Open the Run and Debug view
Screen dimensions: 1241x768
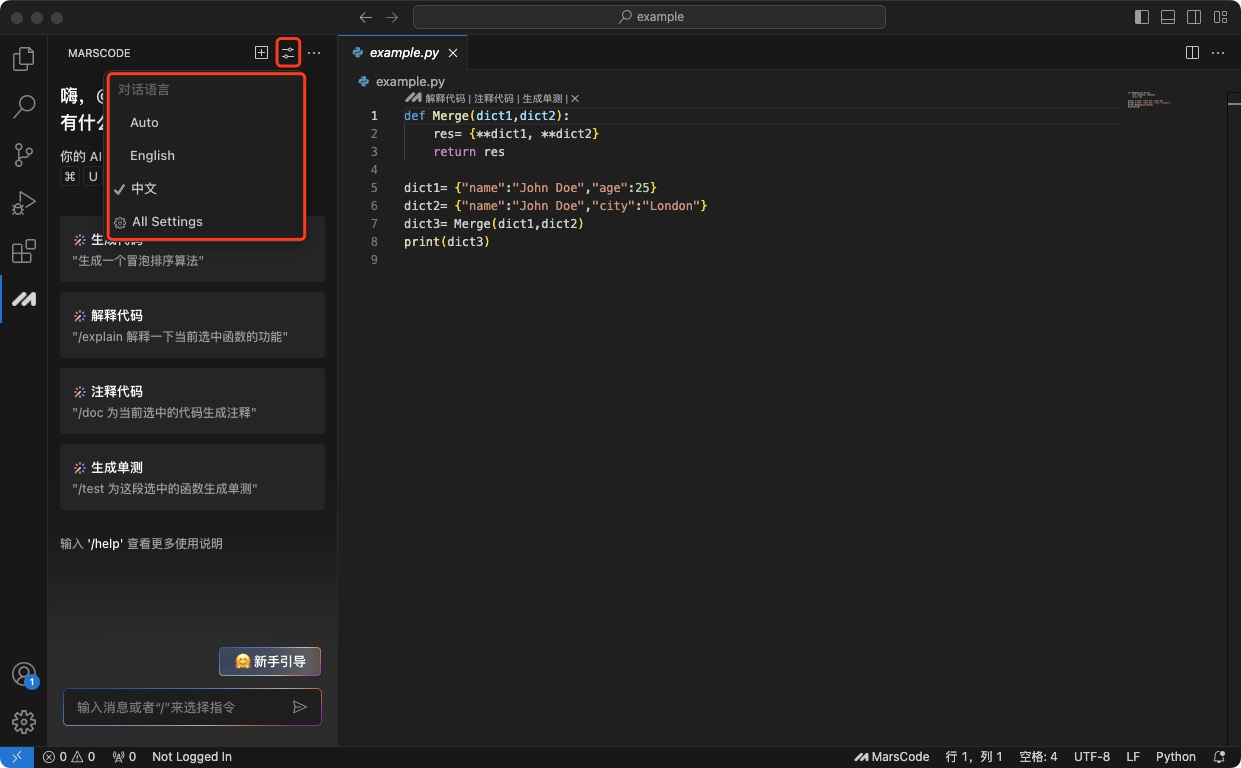click(24, 203)
